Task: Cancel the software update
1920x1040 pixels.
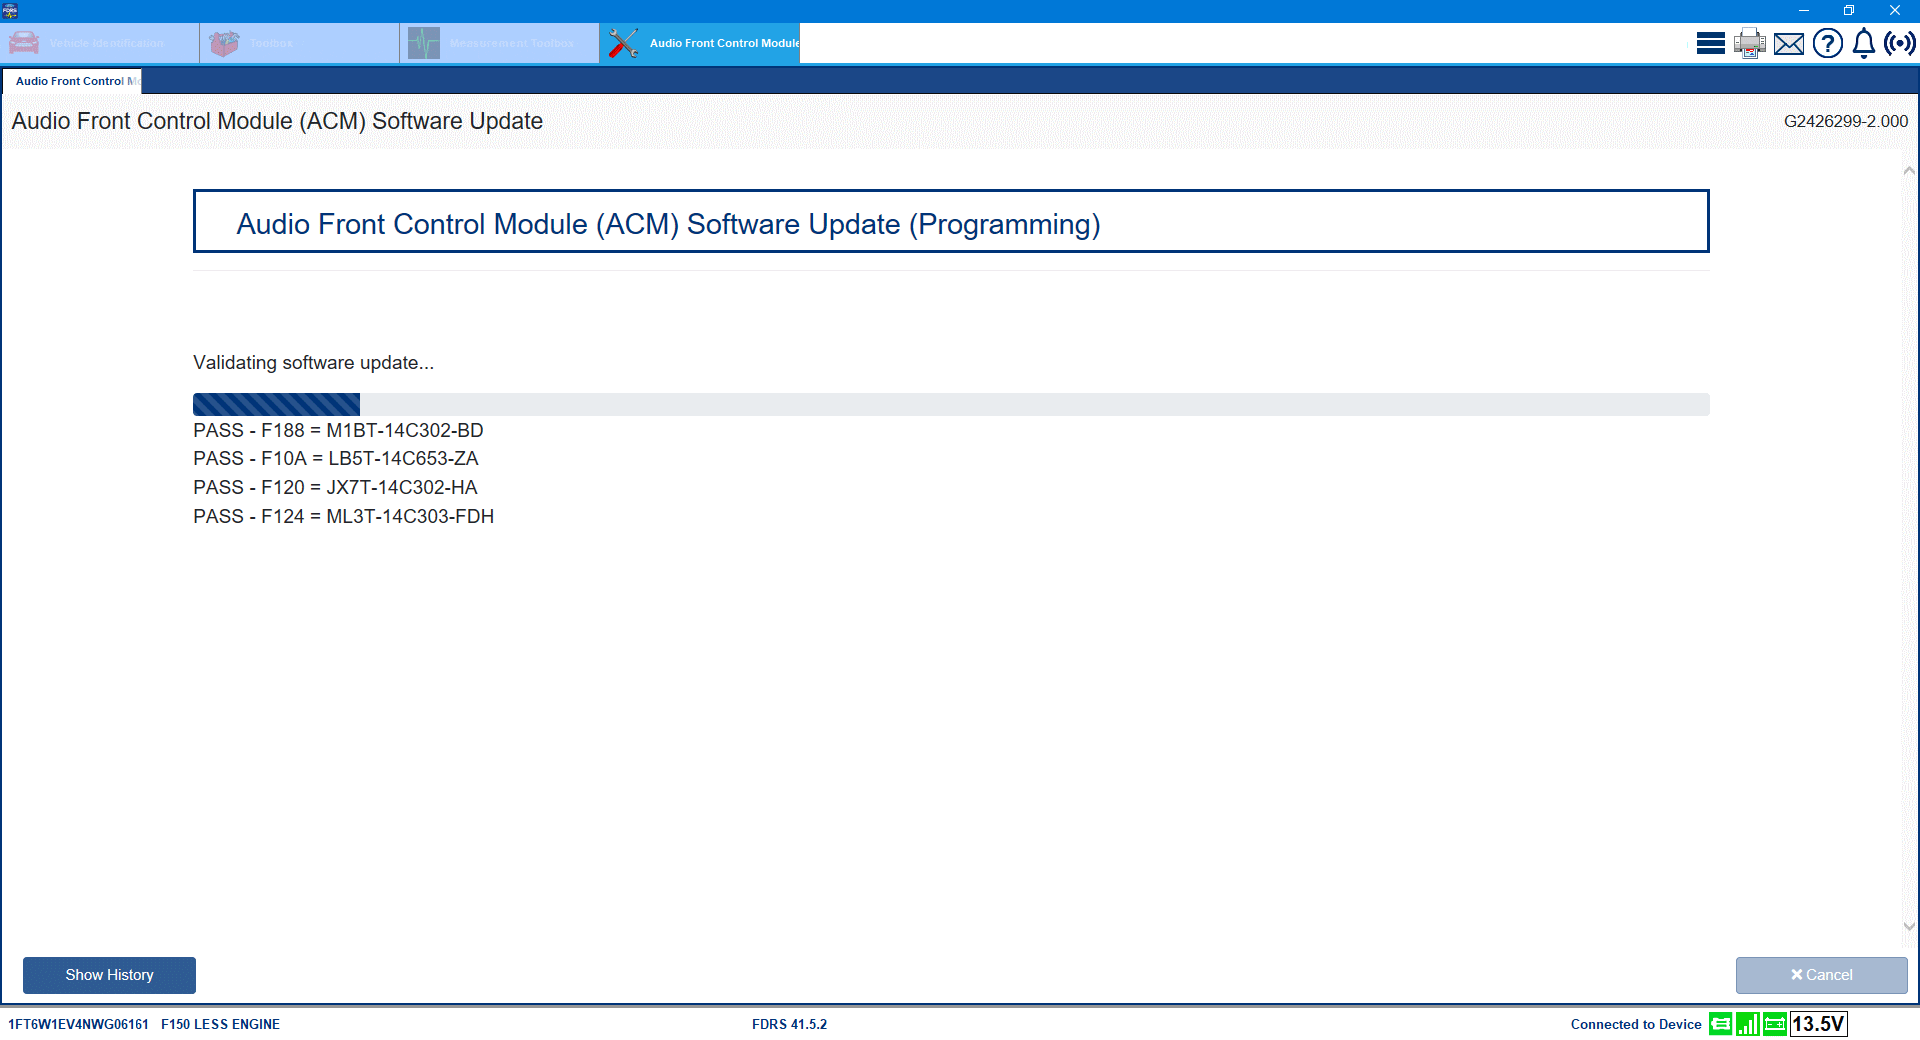Action: pyautogui.click(x=1822, y=975)
